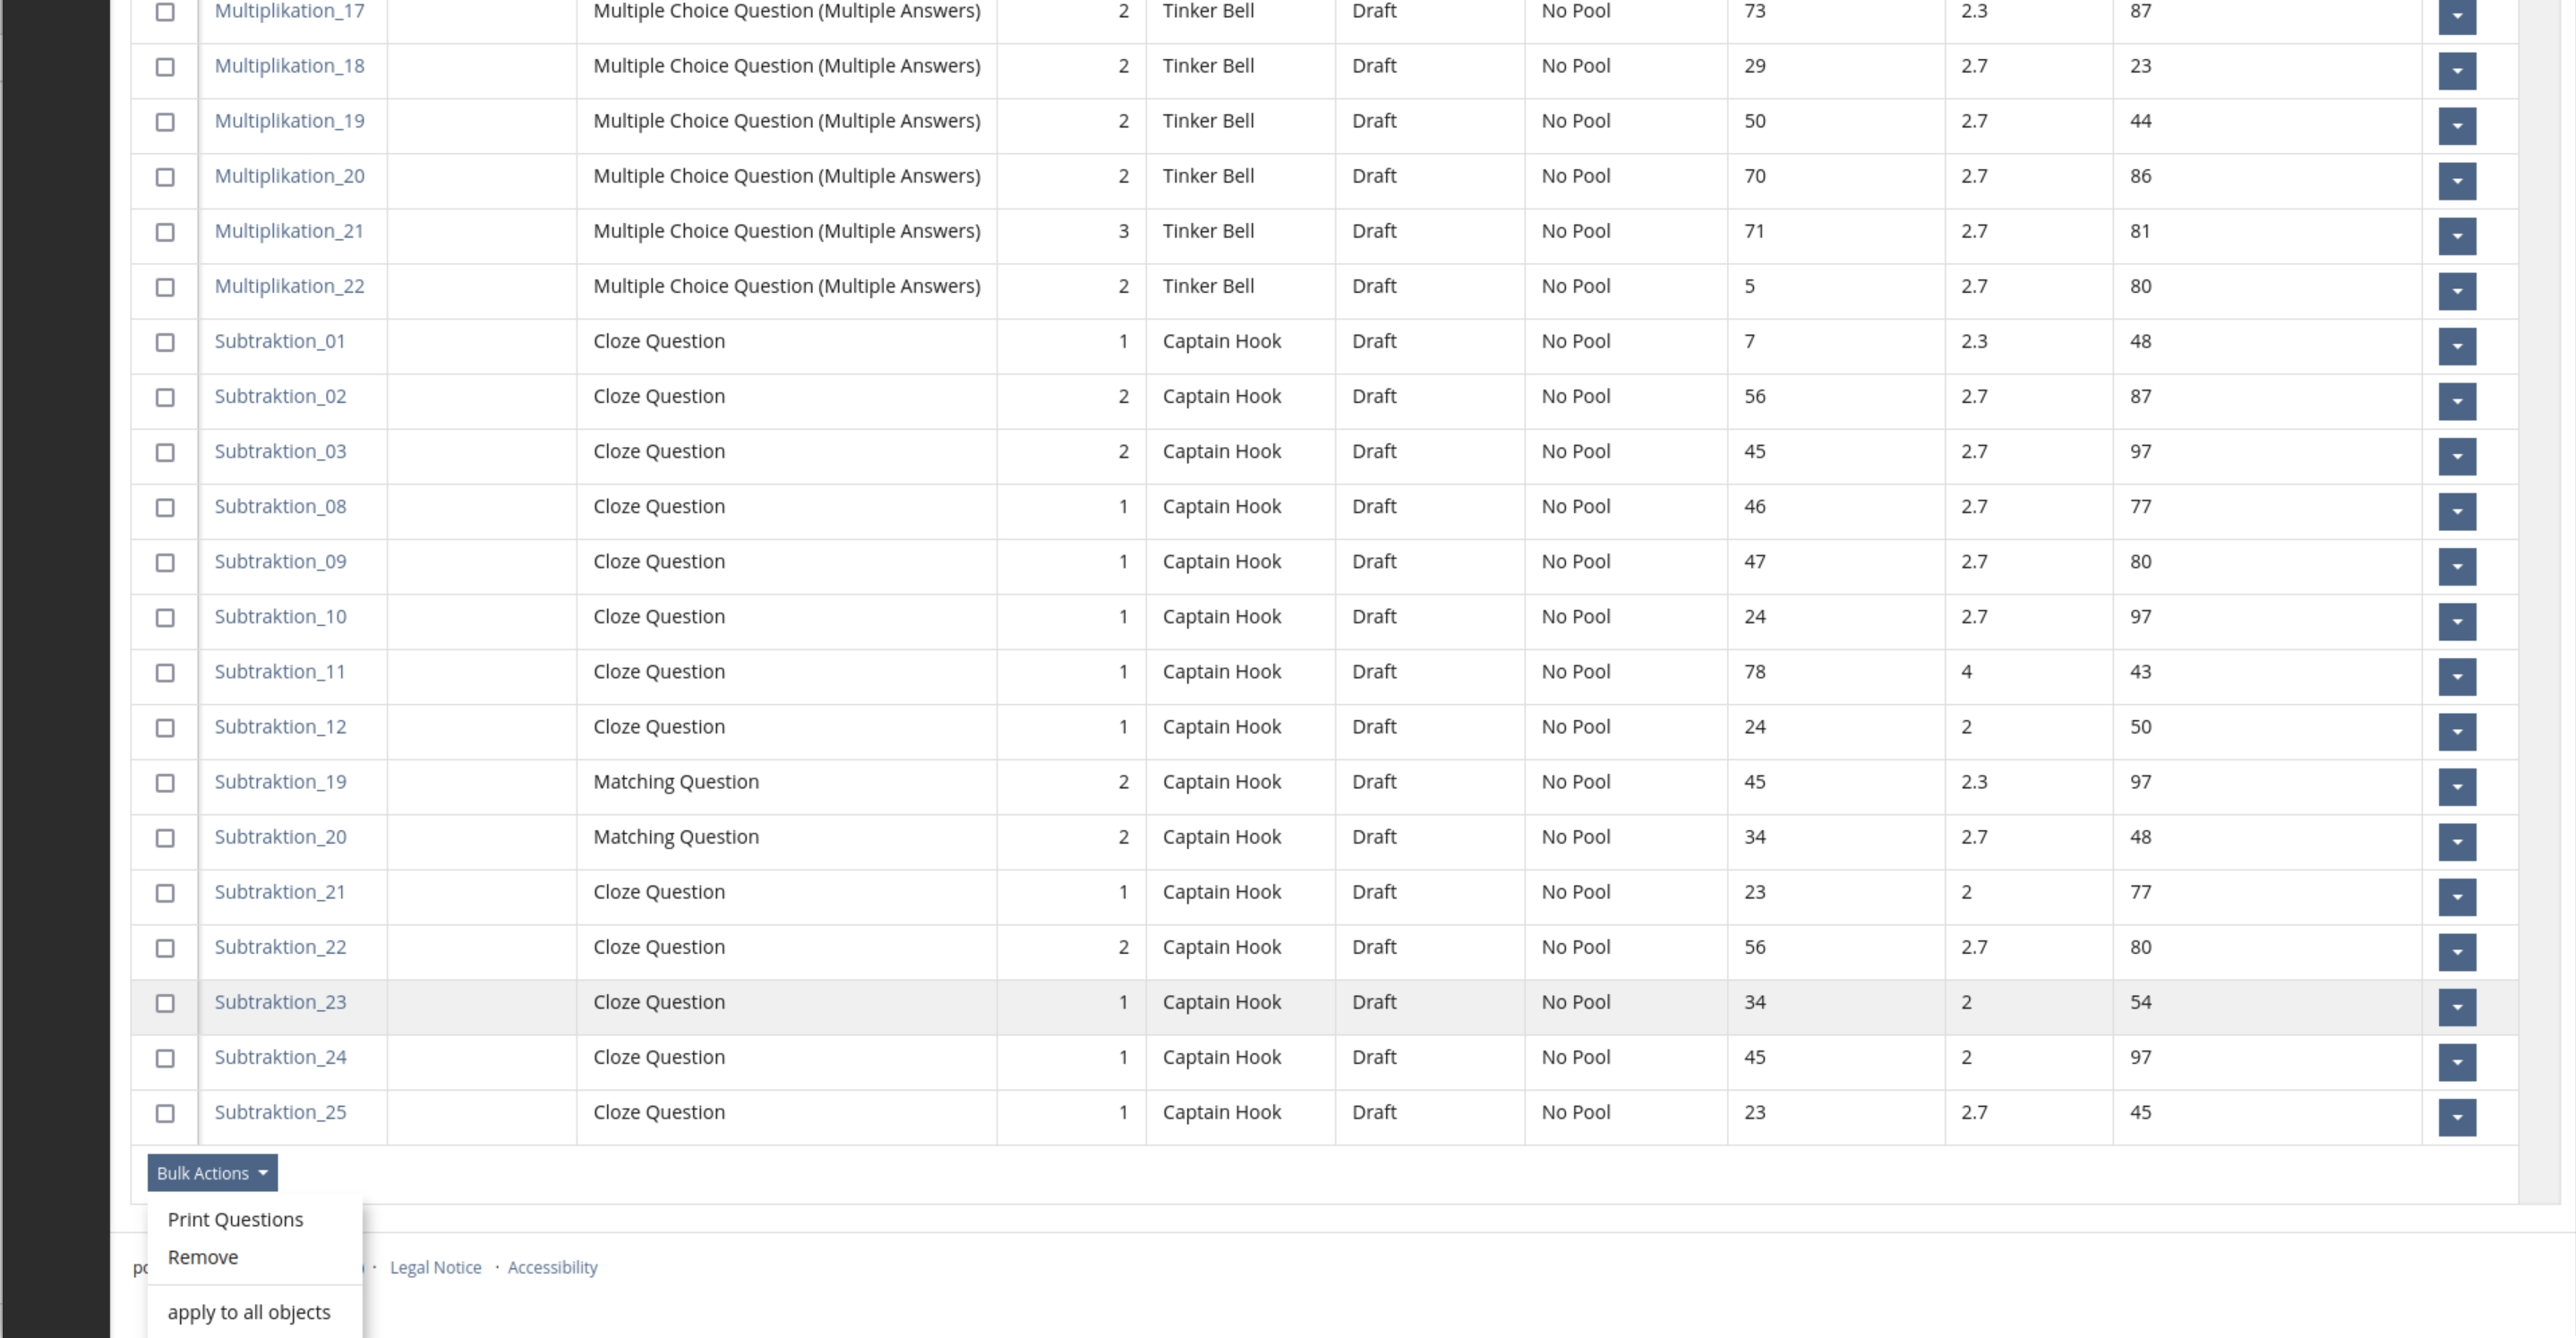Click the Accessibility footer link
2576x1338 pixels.
coord(552,1266)
